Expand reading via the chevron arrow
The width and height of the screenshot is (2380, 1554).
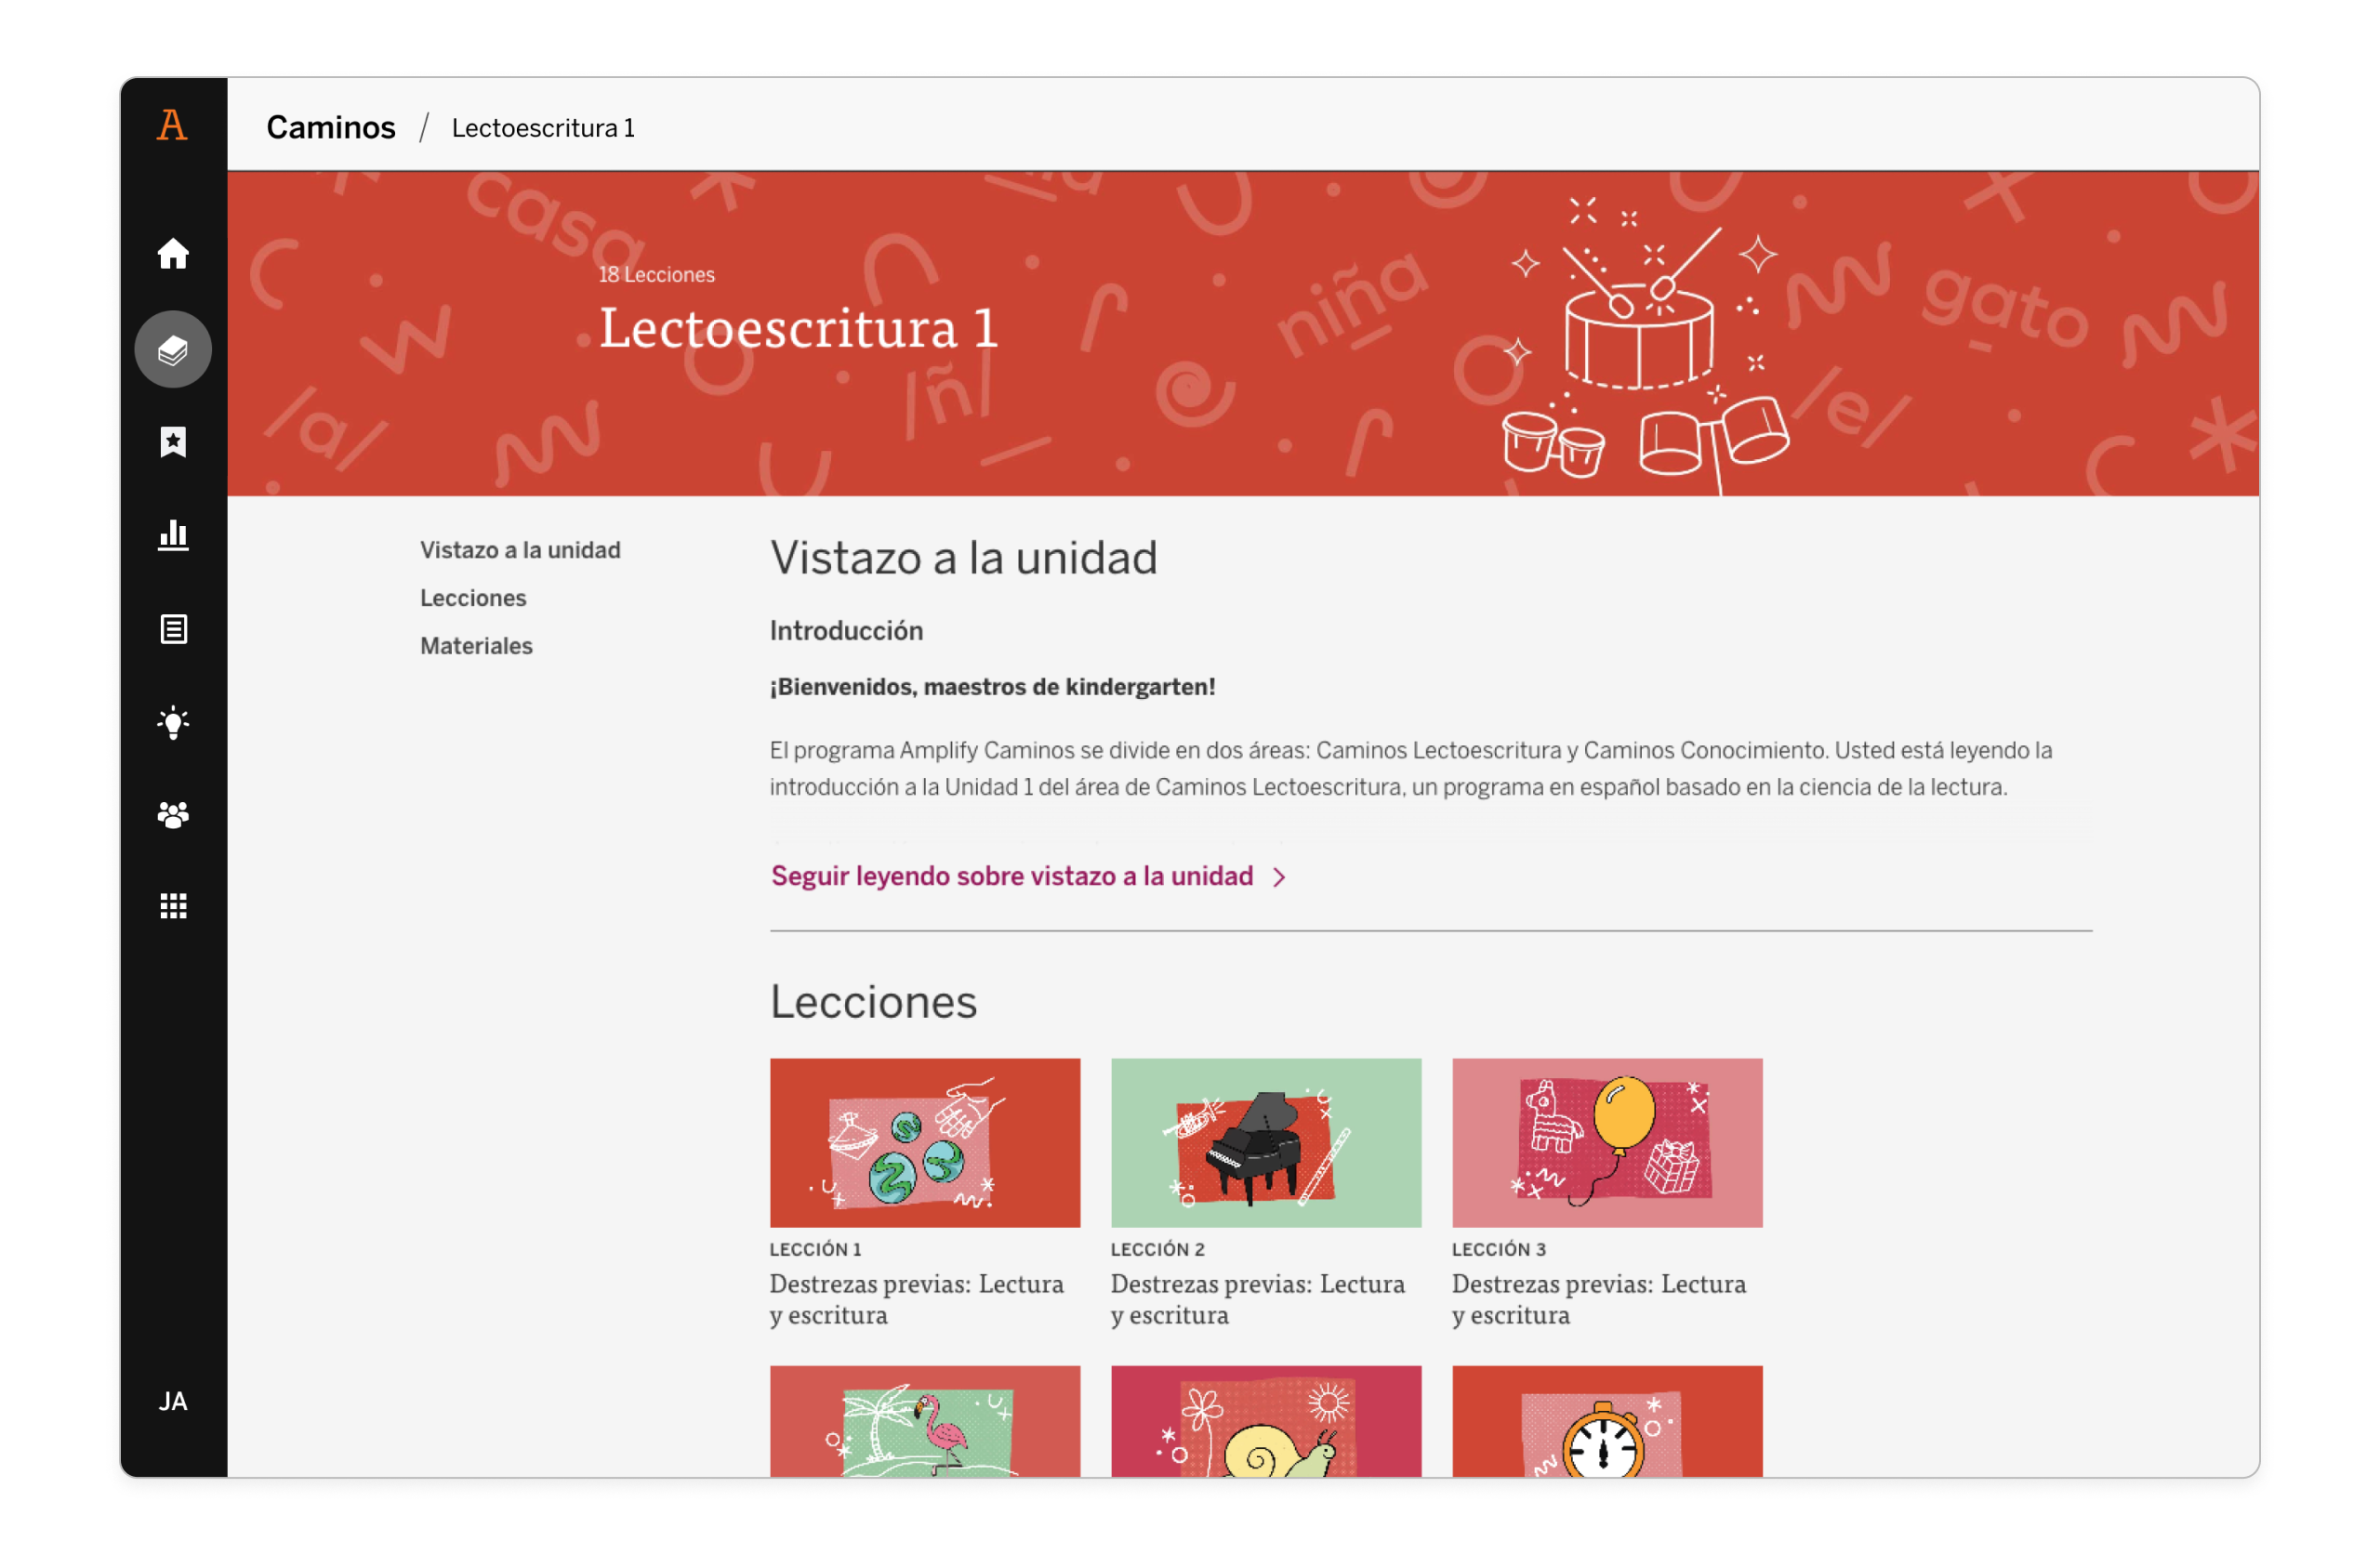click(1279, 877)
